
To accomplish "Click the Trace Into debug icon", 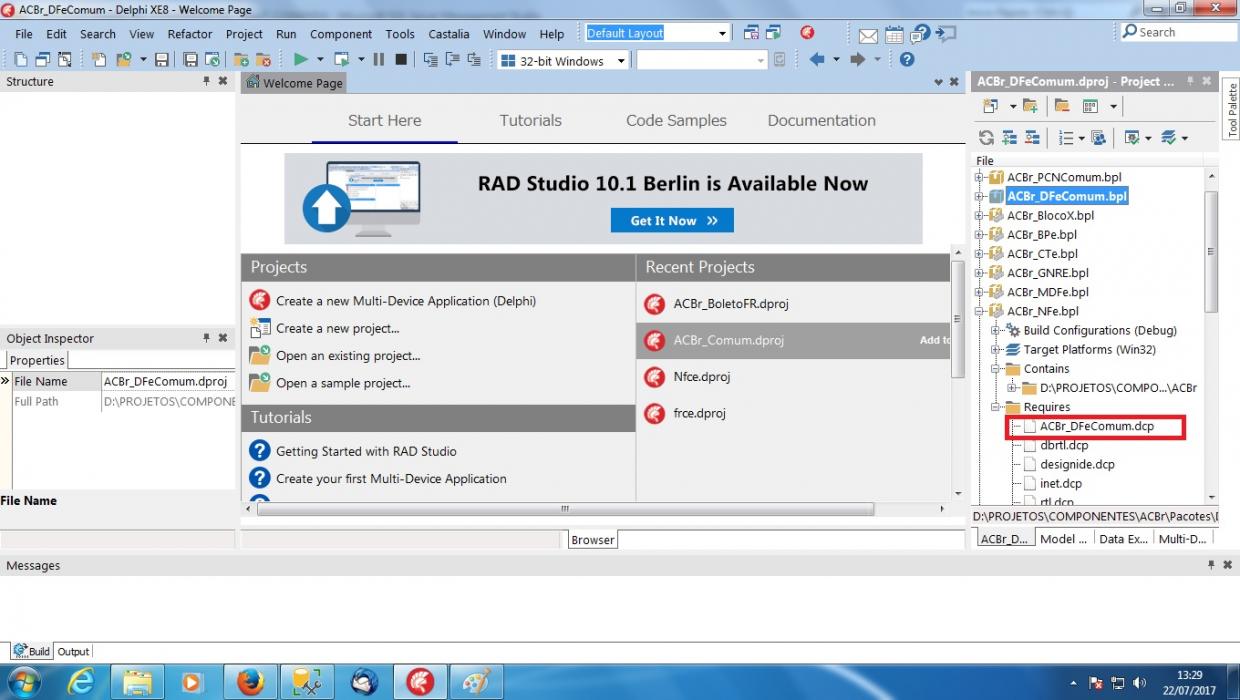I will point(430,60).
